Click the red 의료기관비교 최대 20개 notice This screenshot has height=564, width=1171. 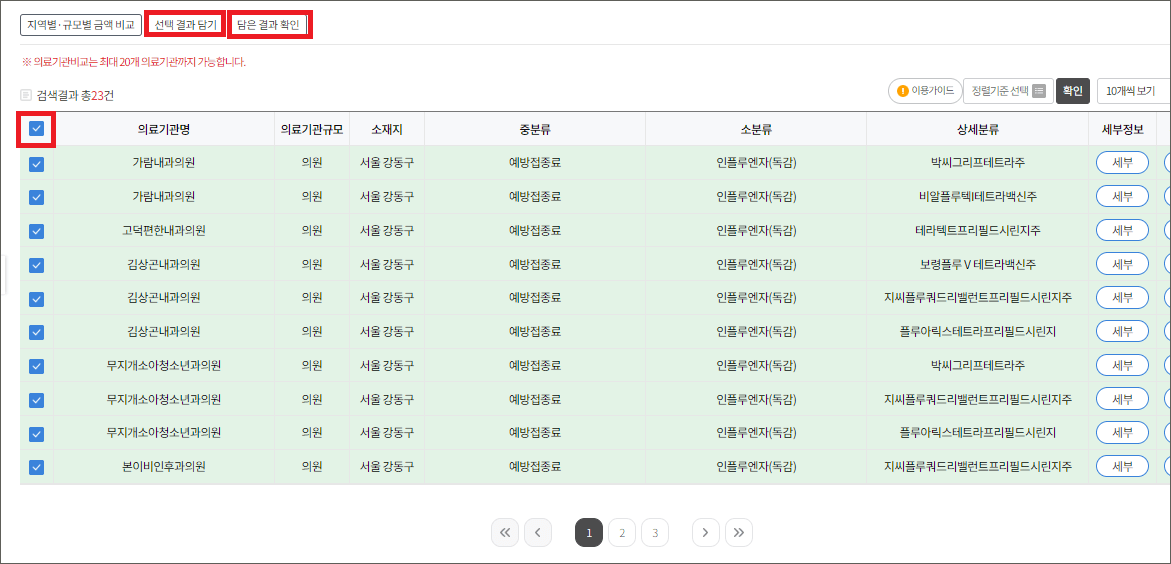coord(134,62)
